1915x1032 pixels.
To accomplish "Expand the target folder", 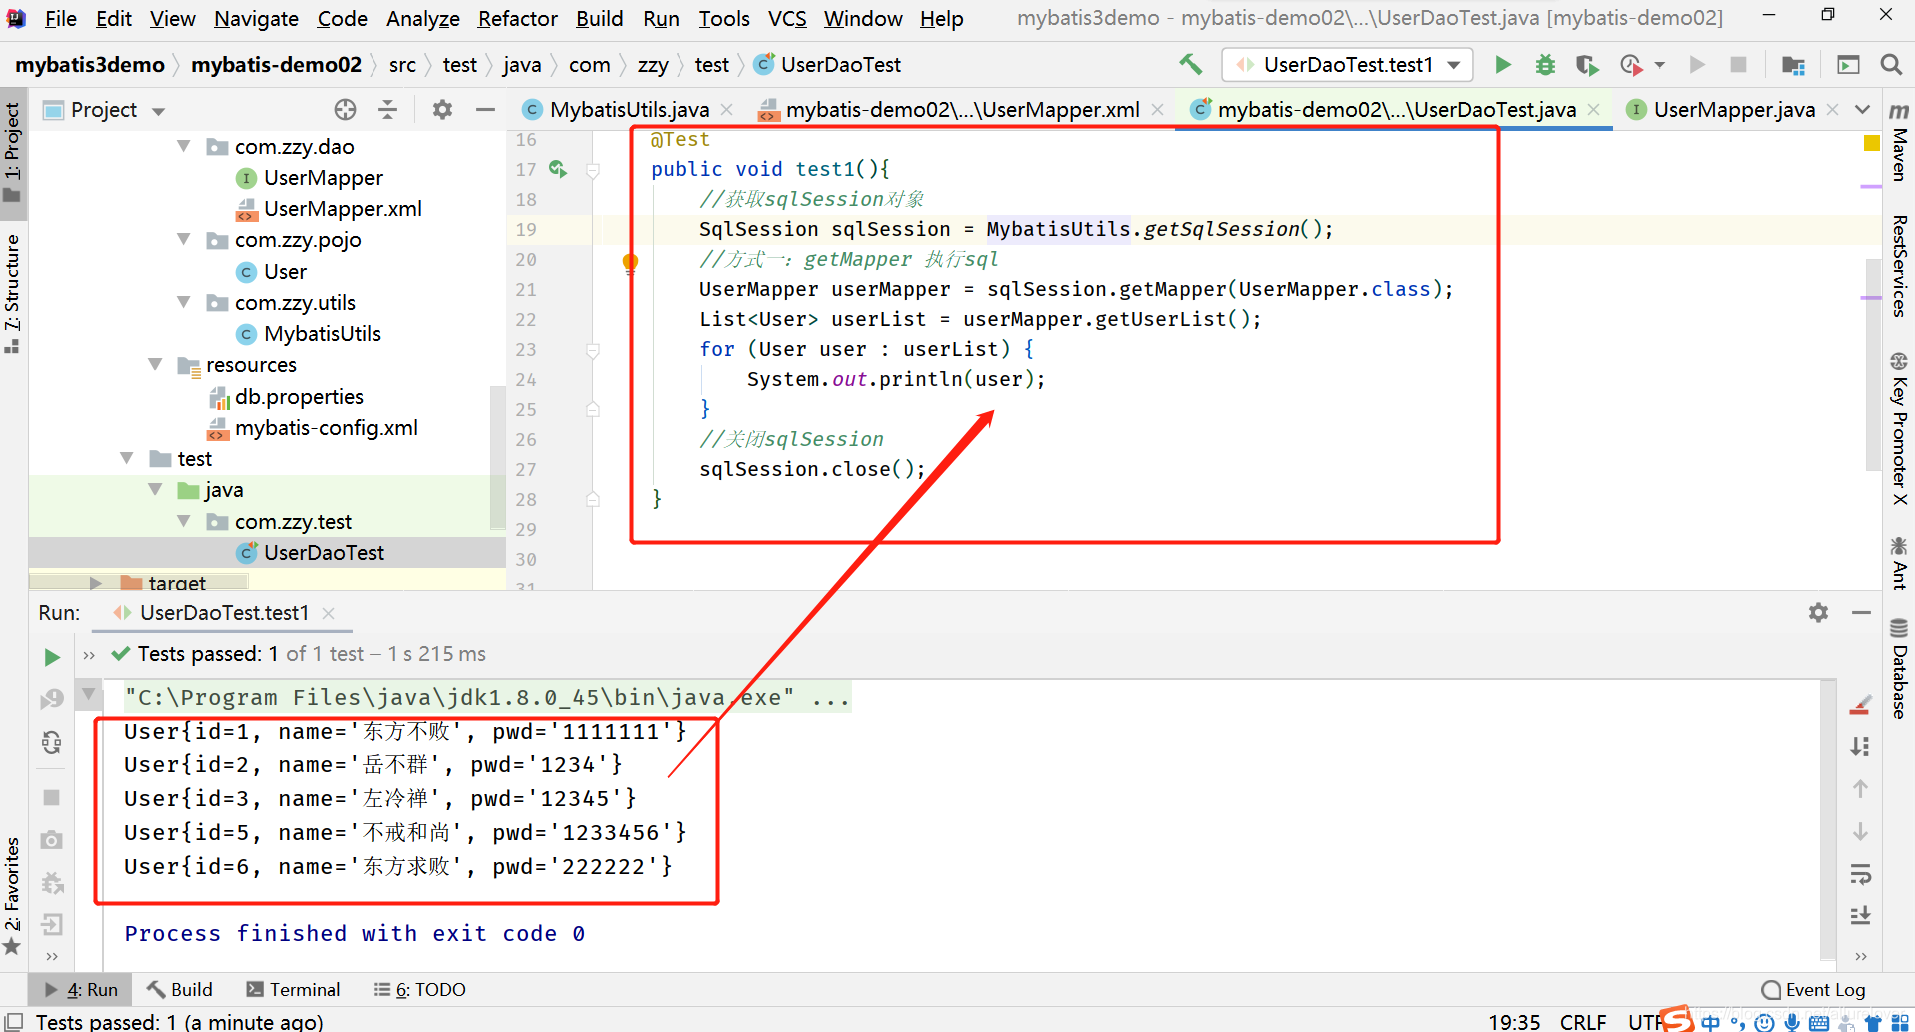I will point(96,582).
